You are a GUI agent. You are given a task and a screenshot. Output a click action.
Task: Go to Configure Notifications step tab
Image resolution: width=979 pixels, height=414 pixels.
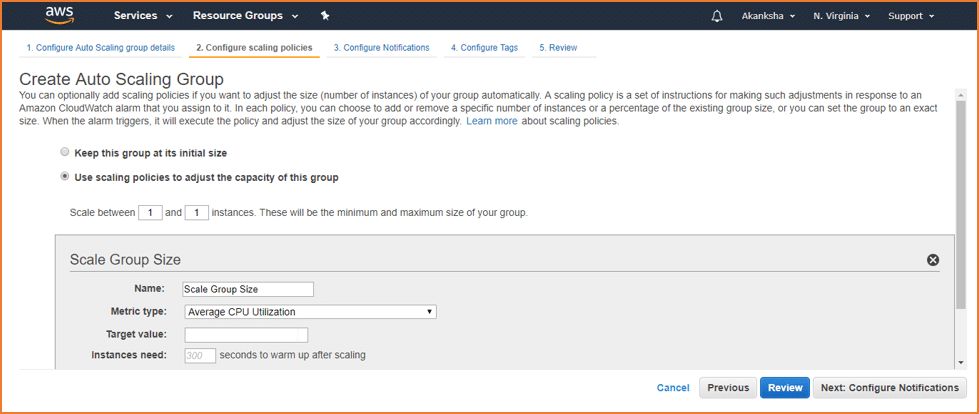[381, 47]
